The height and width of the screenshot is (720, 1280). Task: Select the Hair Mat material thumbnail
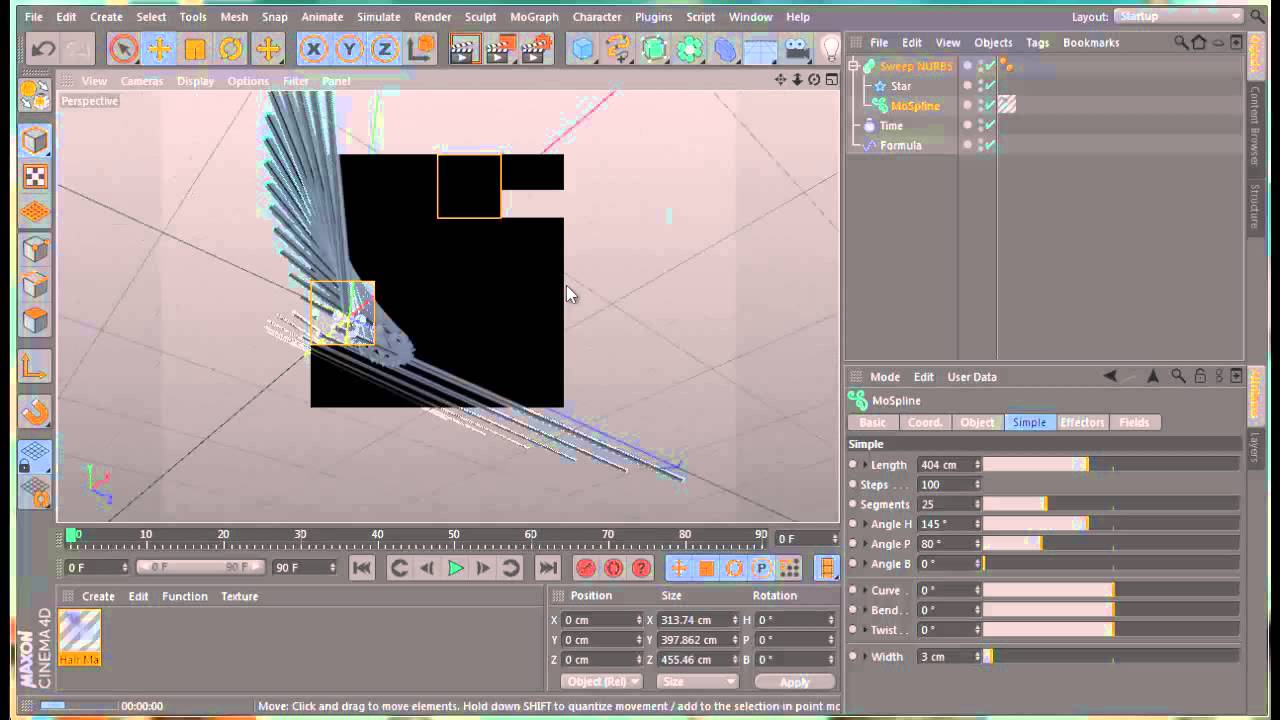click(79, 638)
